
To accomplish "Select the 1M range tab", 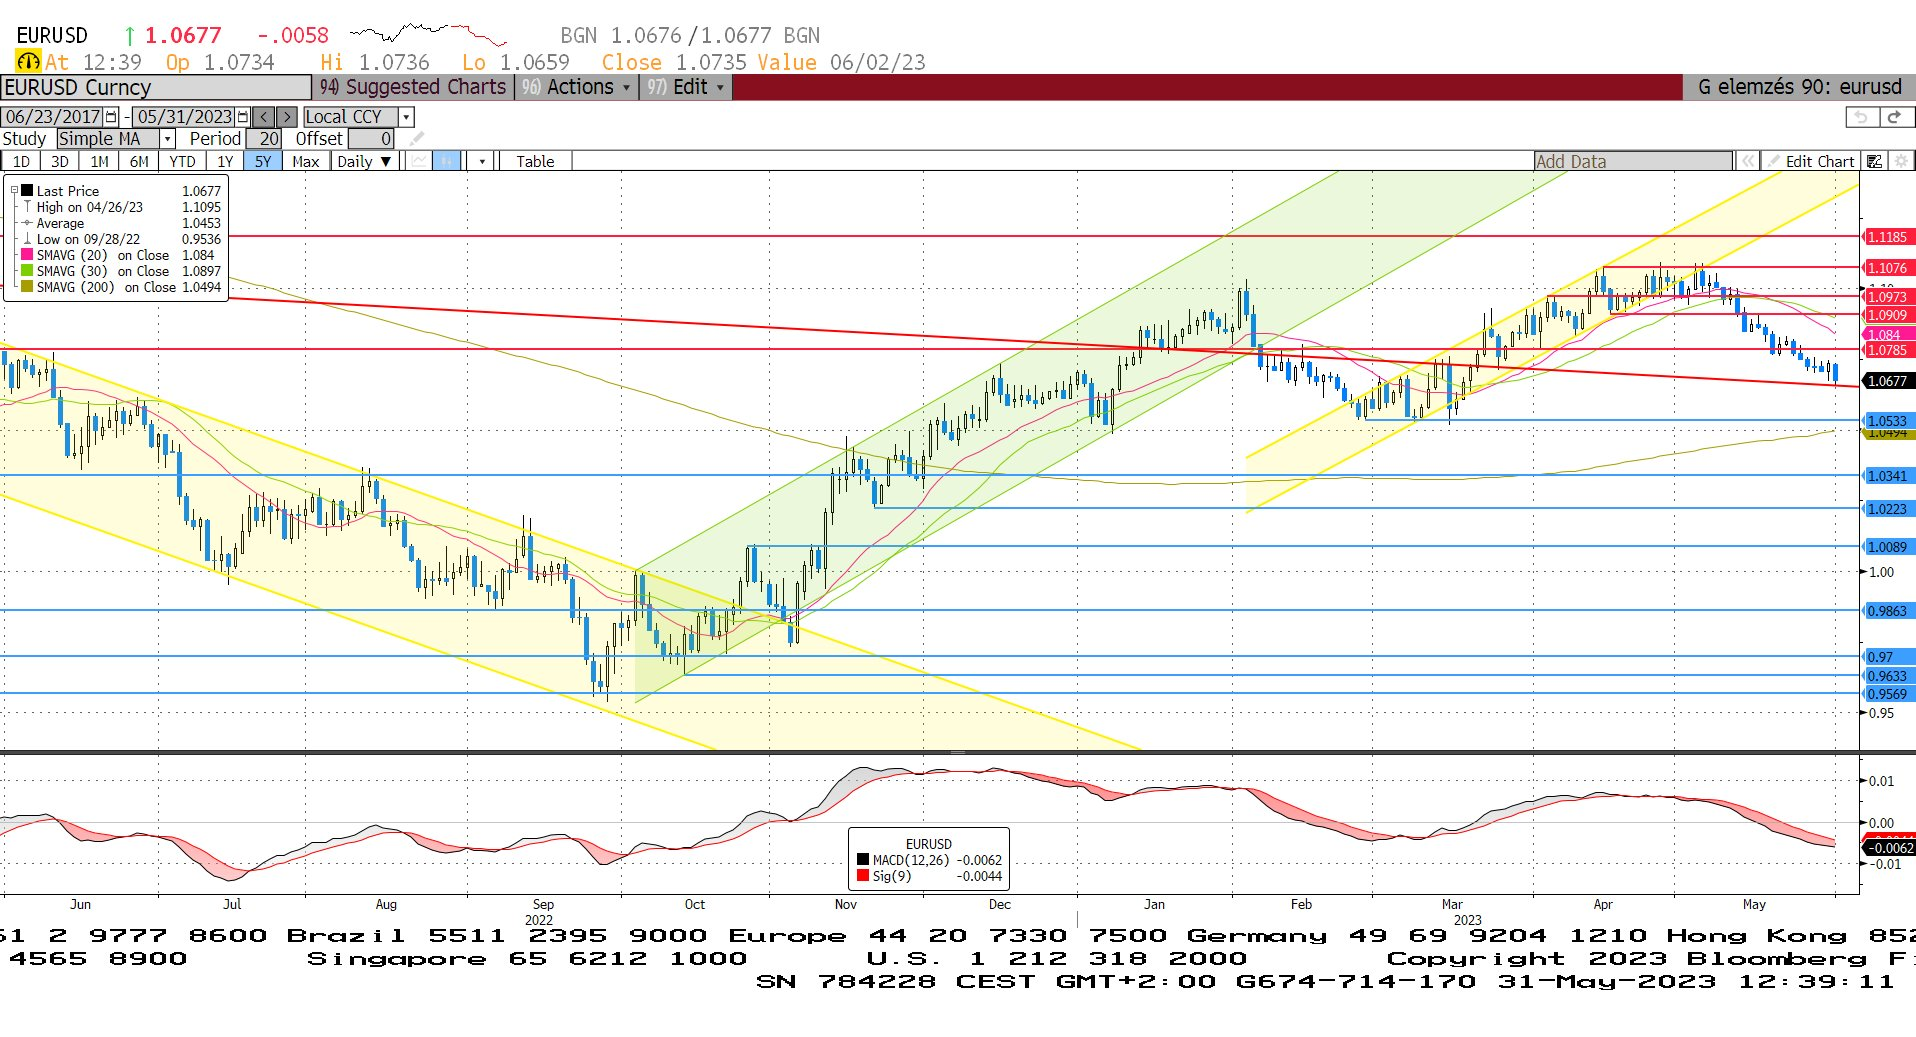I will 99,161.
